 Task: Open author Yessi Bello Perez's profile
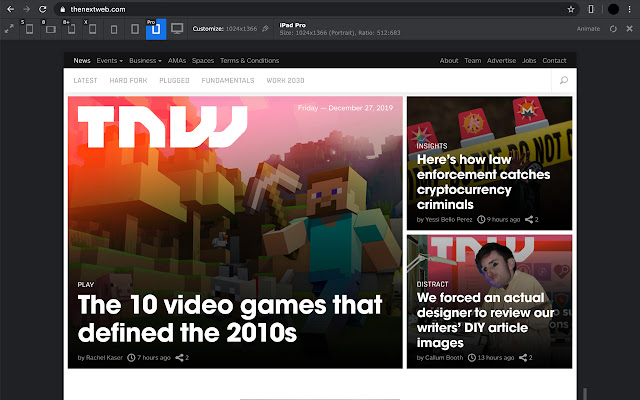(x=449, y=220)
